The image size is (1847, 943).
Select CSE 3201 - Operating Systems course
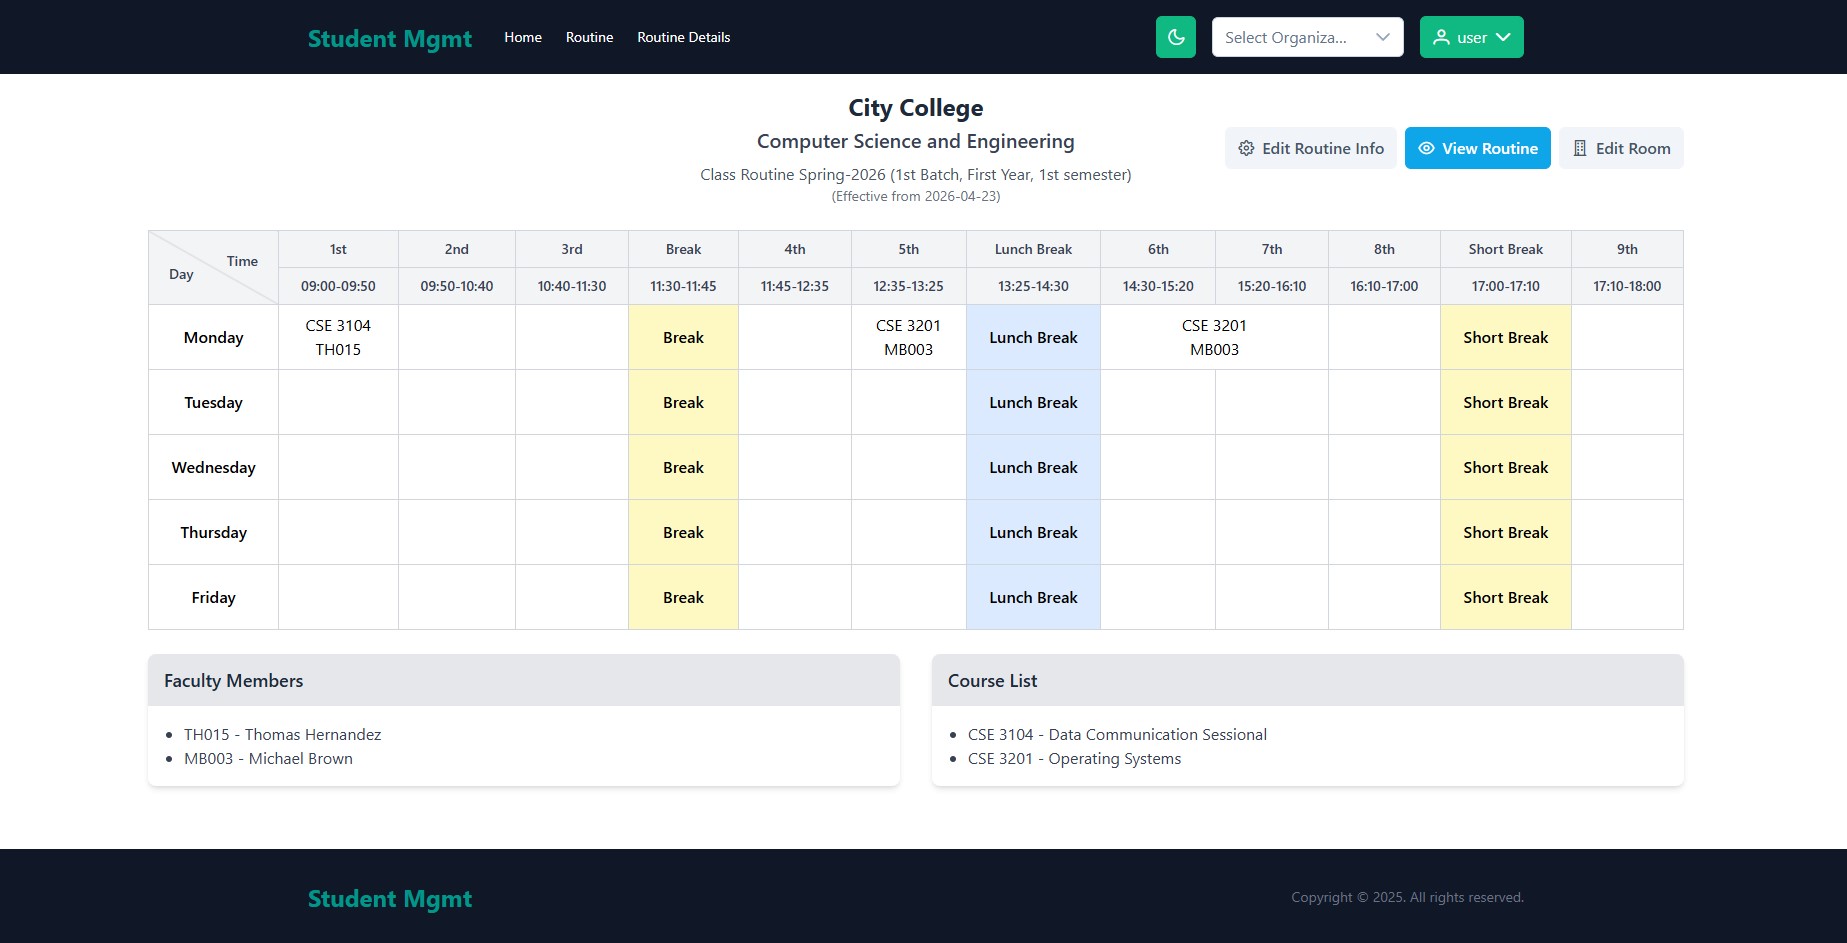pyautogui.click(x=1074, y=758)
